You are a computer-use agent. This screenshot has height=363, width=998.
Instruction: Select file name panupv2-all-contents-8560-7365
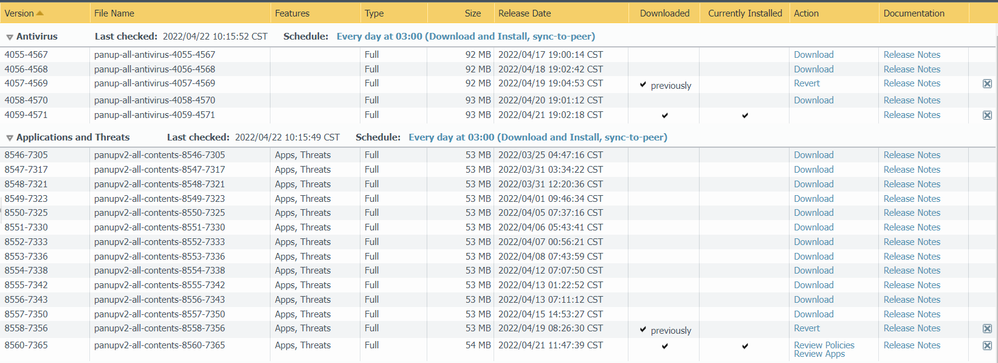point(159,345)
